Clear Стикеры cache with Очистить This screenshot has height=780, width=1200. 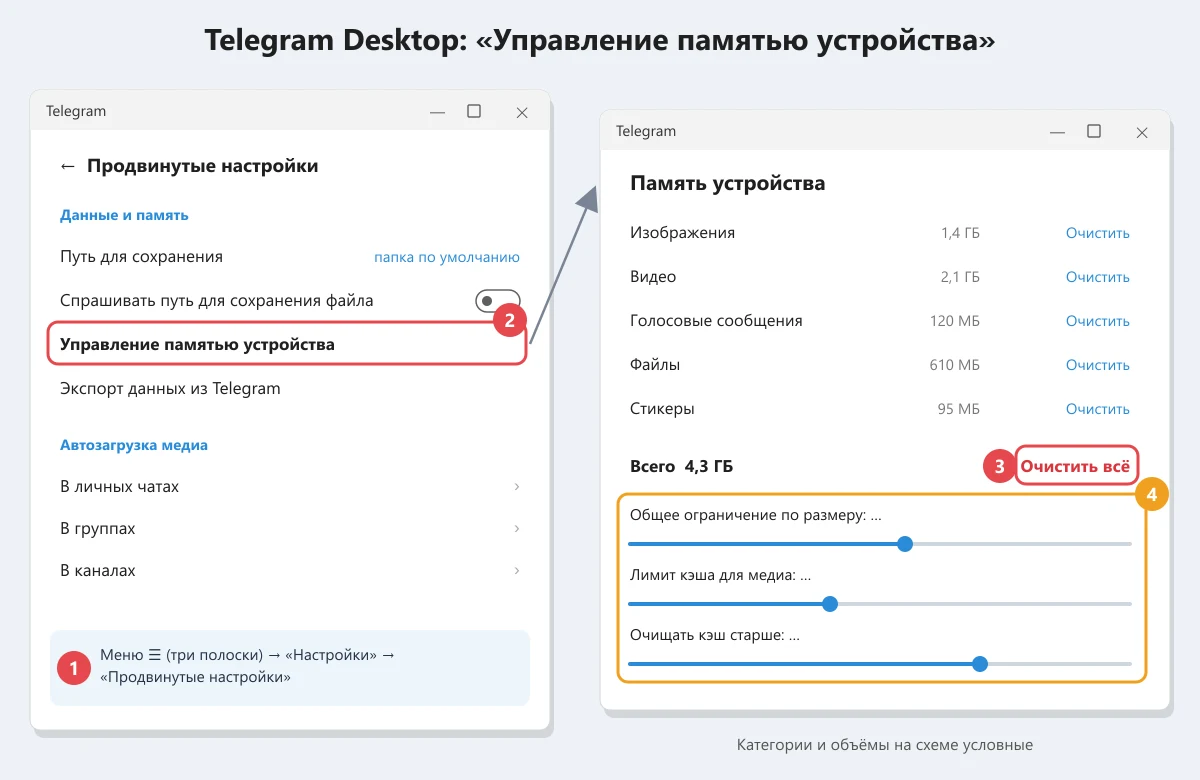1097,409
